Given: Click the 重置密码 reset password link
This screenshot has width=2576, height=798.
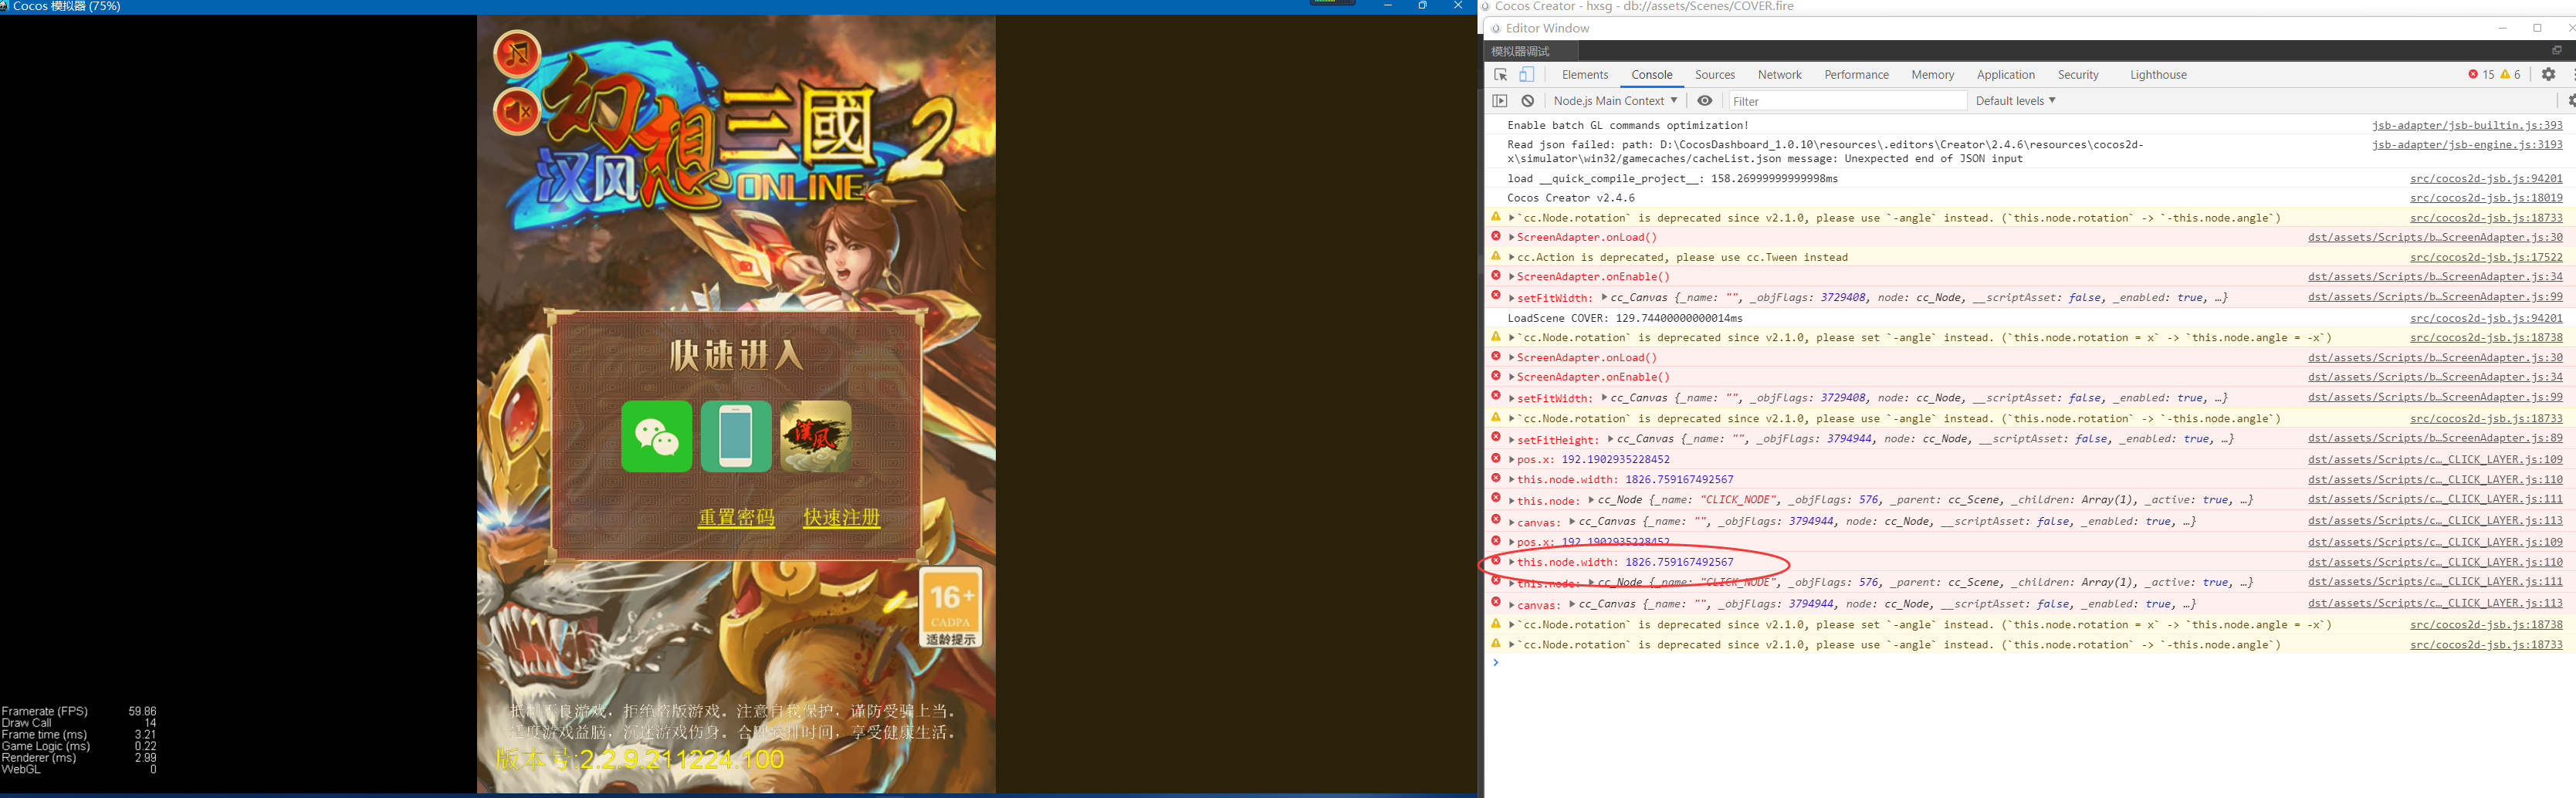Looking at the screenshot, I should click(736, 517).
